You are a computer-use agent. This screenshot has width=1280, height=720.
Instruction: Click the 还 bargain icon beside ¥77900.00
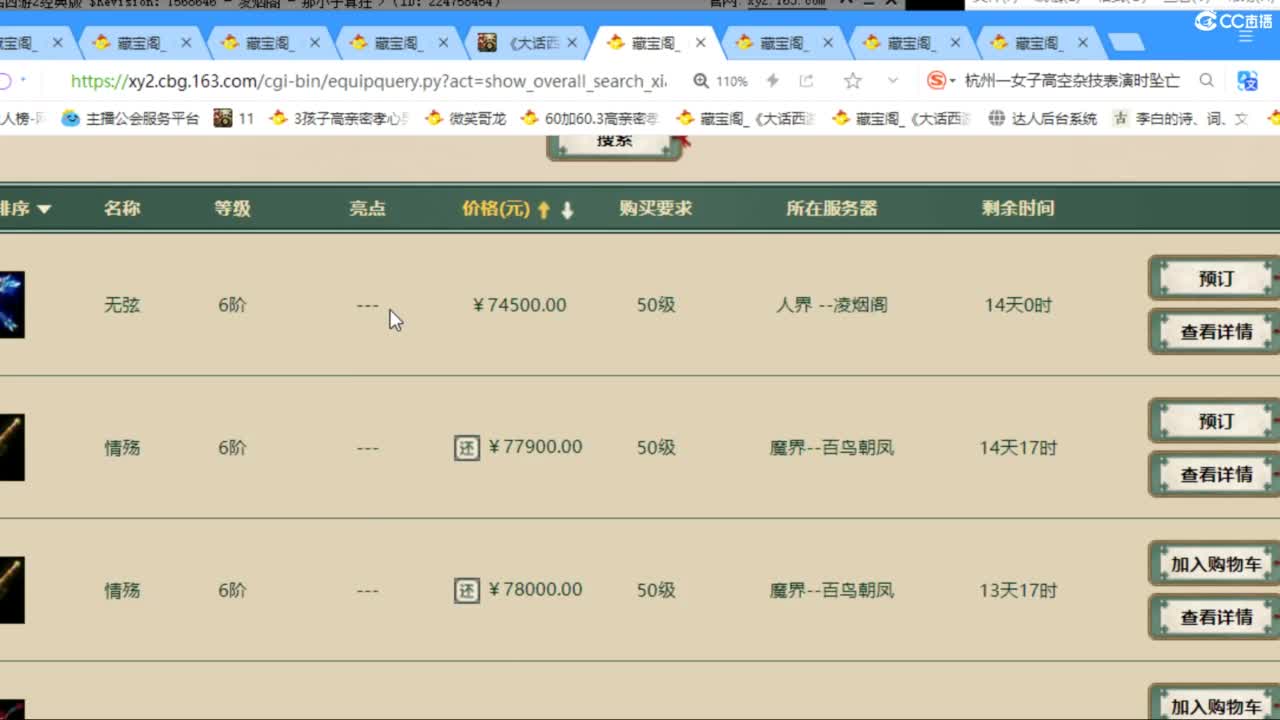(x=467, y=447)
